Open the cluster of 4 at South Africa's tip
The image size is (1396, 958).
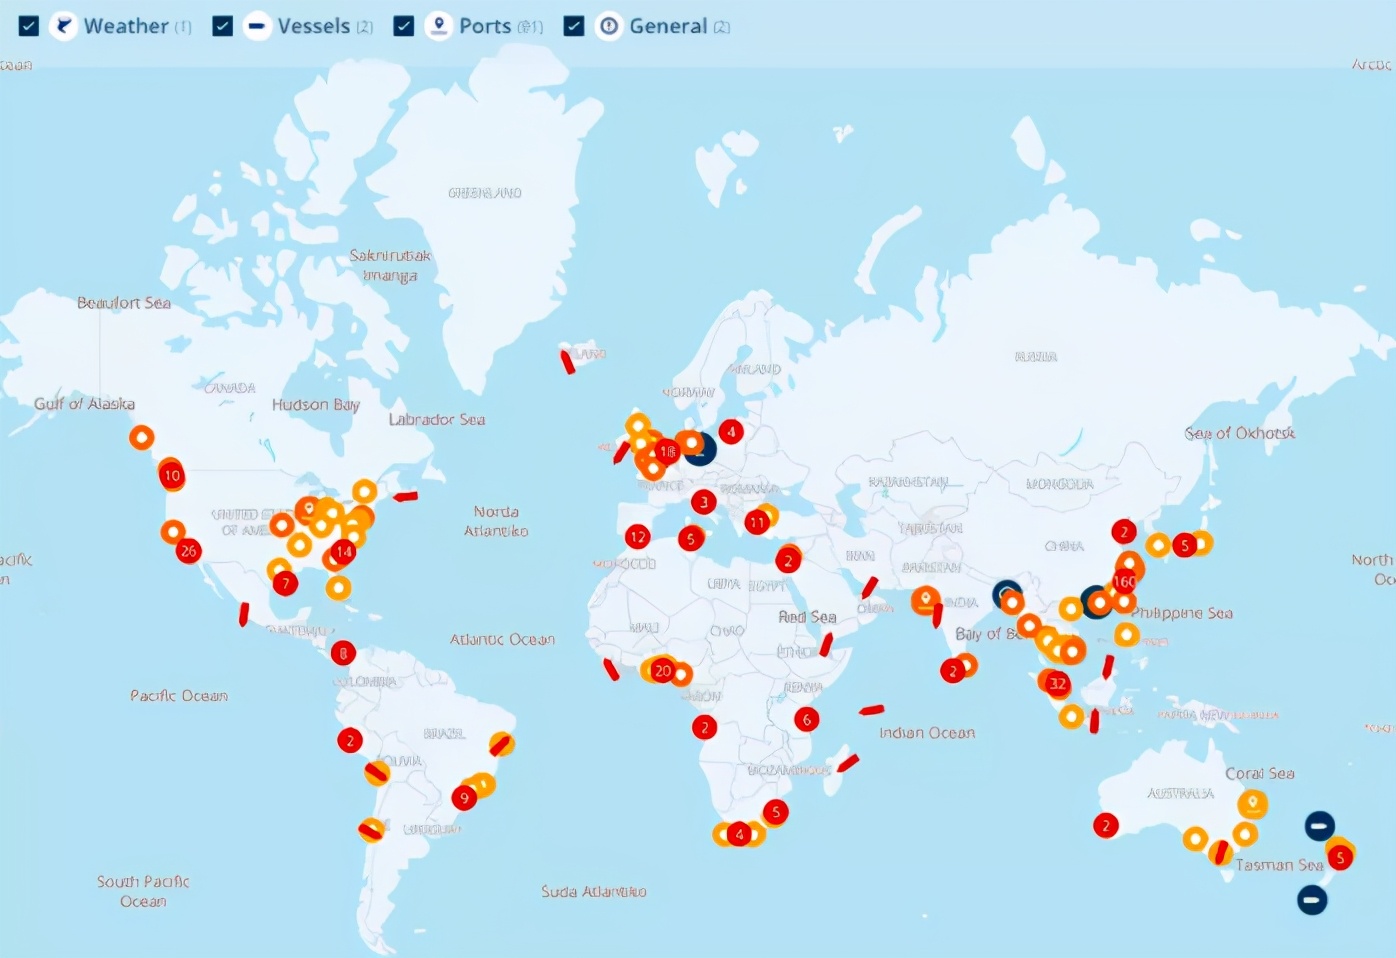[739, 833]
